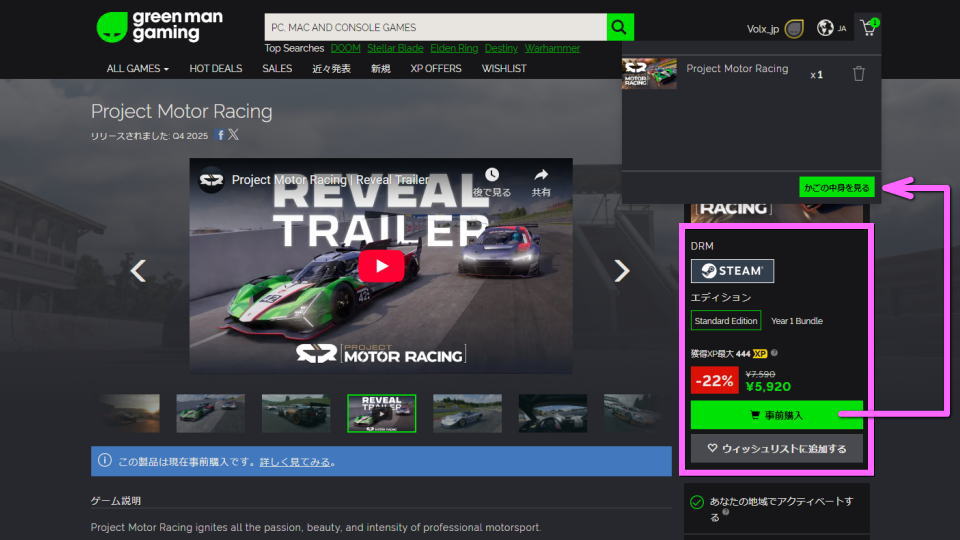Click the watch later clock icon

tap(492, 175)
